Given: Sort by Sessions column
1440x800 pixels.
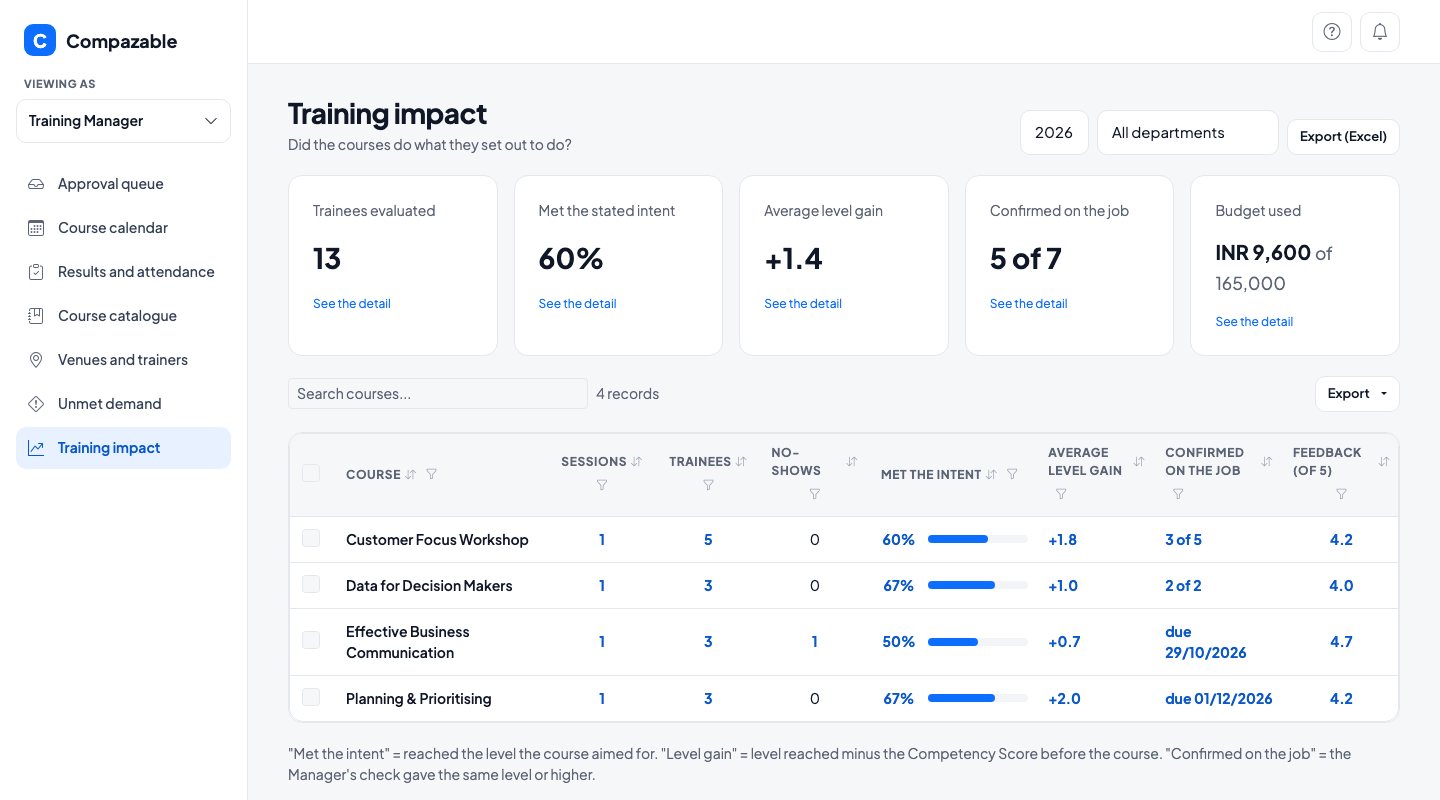Looking at the screenshot, I should [637, 461].
